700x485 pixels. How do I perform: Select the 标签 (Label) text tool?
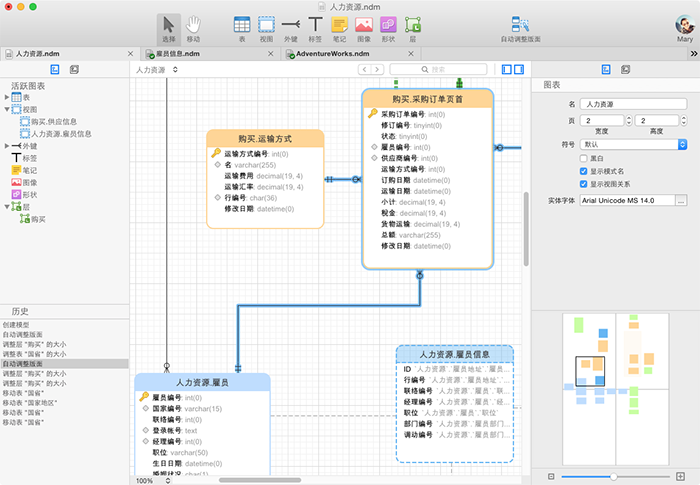click(315, 29)
